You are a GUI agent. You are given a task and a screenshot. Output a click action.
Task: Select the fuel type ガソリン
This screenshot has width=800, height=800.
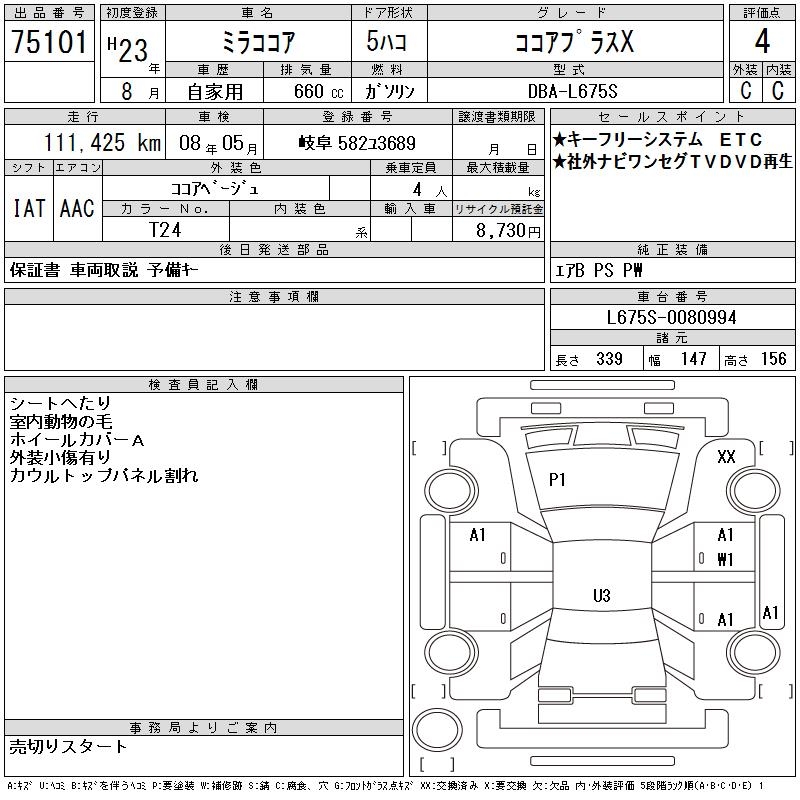pos(389,91)
